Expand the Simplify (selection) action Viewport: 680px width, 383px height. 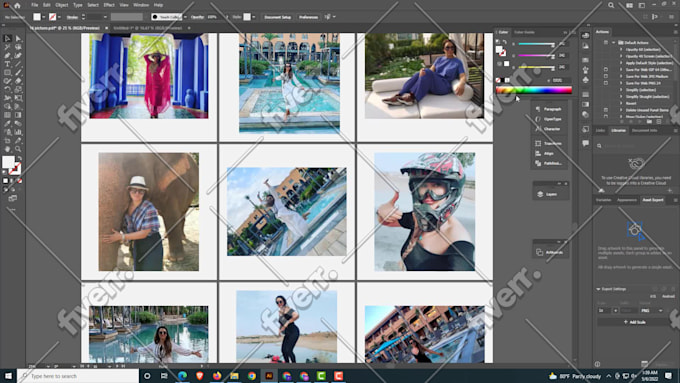[621, 90]
